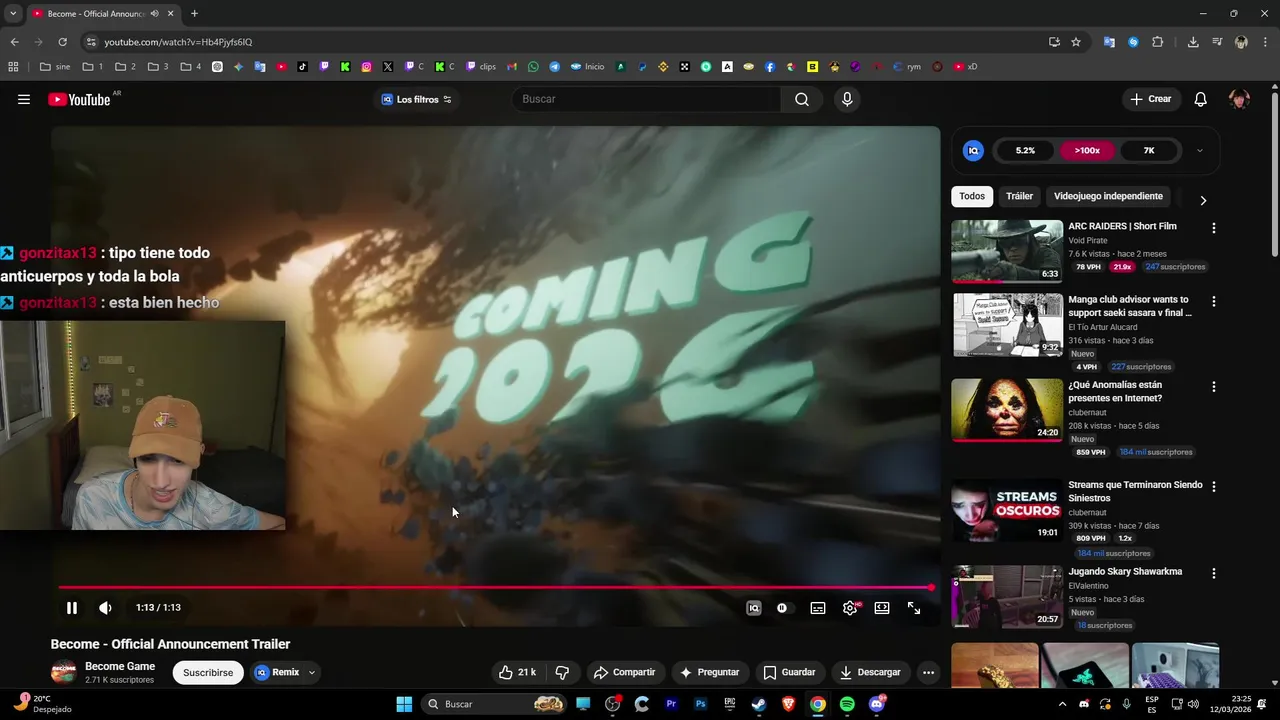Click the Preguntar button
1280x720 pixels.
(709, 672)
